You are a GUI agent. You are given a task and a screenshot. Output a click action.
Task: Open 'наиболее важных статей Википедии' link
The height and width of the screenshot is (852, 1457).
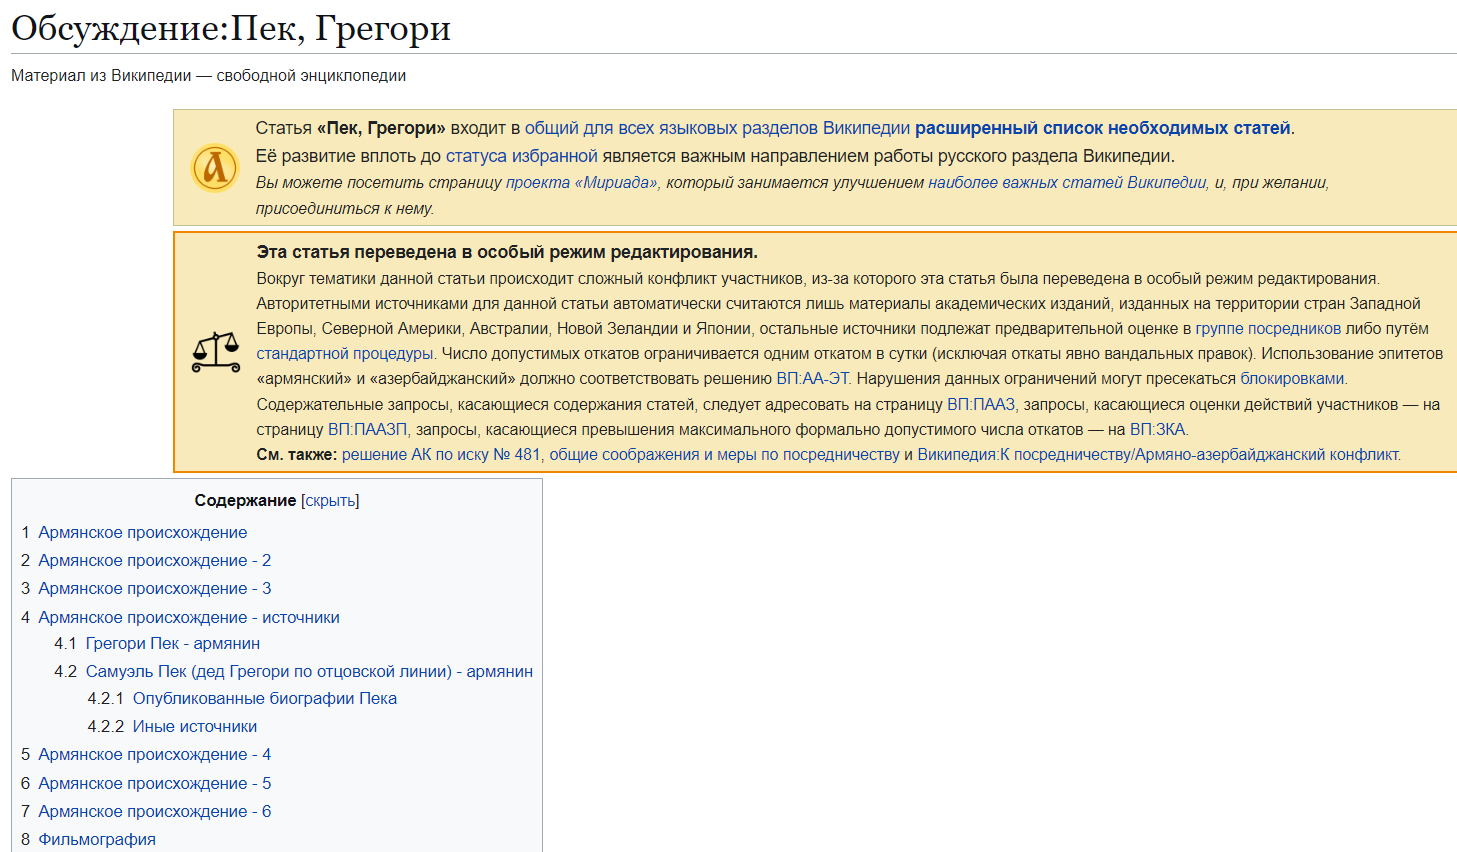pyautogui.click(x=1067, y=183)
